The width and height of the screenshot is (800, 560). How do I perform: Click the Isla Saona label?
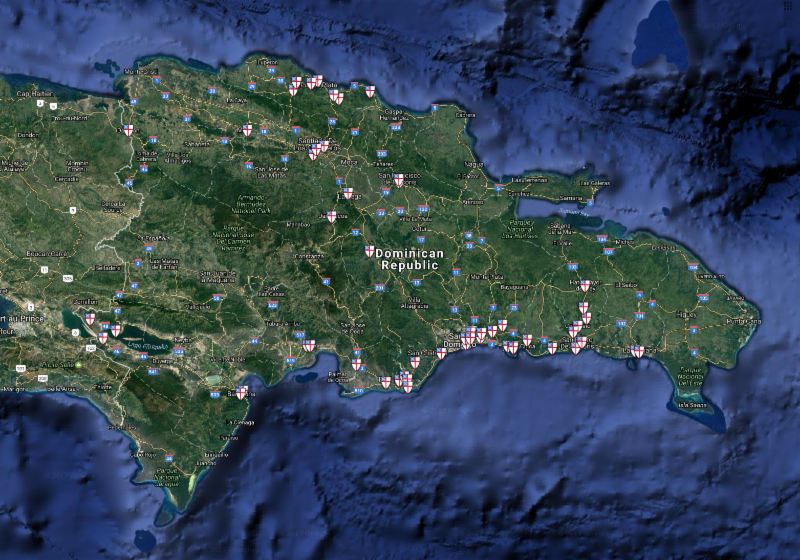point(693,405)
